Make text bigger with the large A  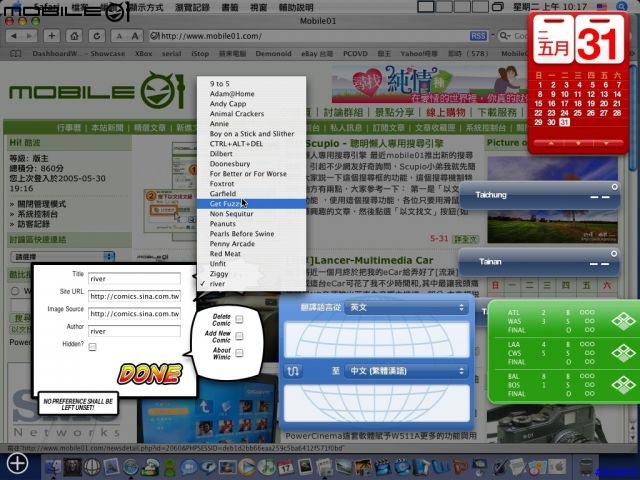[x=135, y=36]
